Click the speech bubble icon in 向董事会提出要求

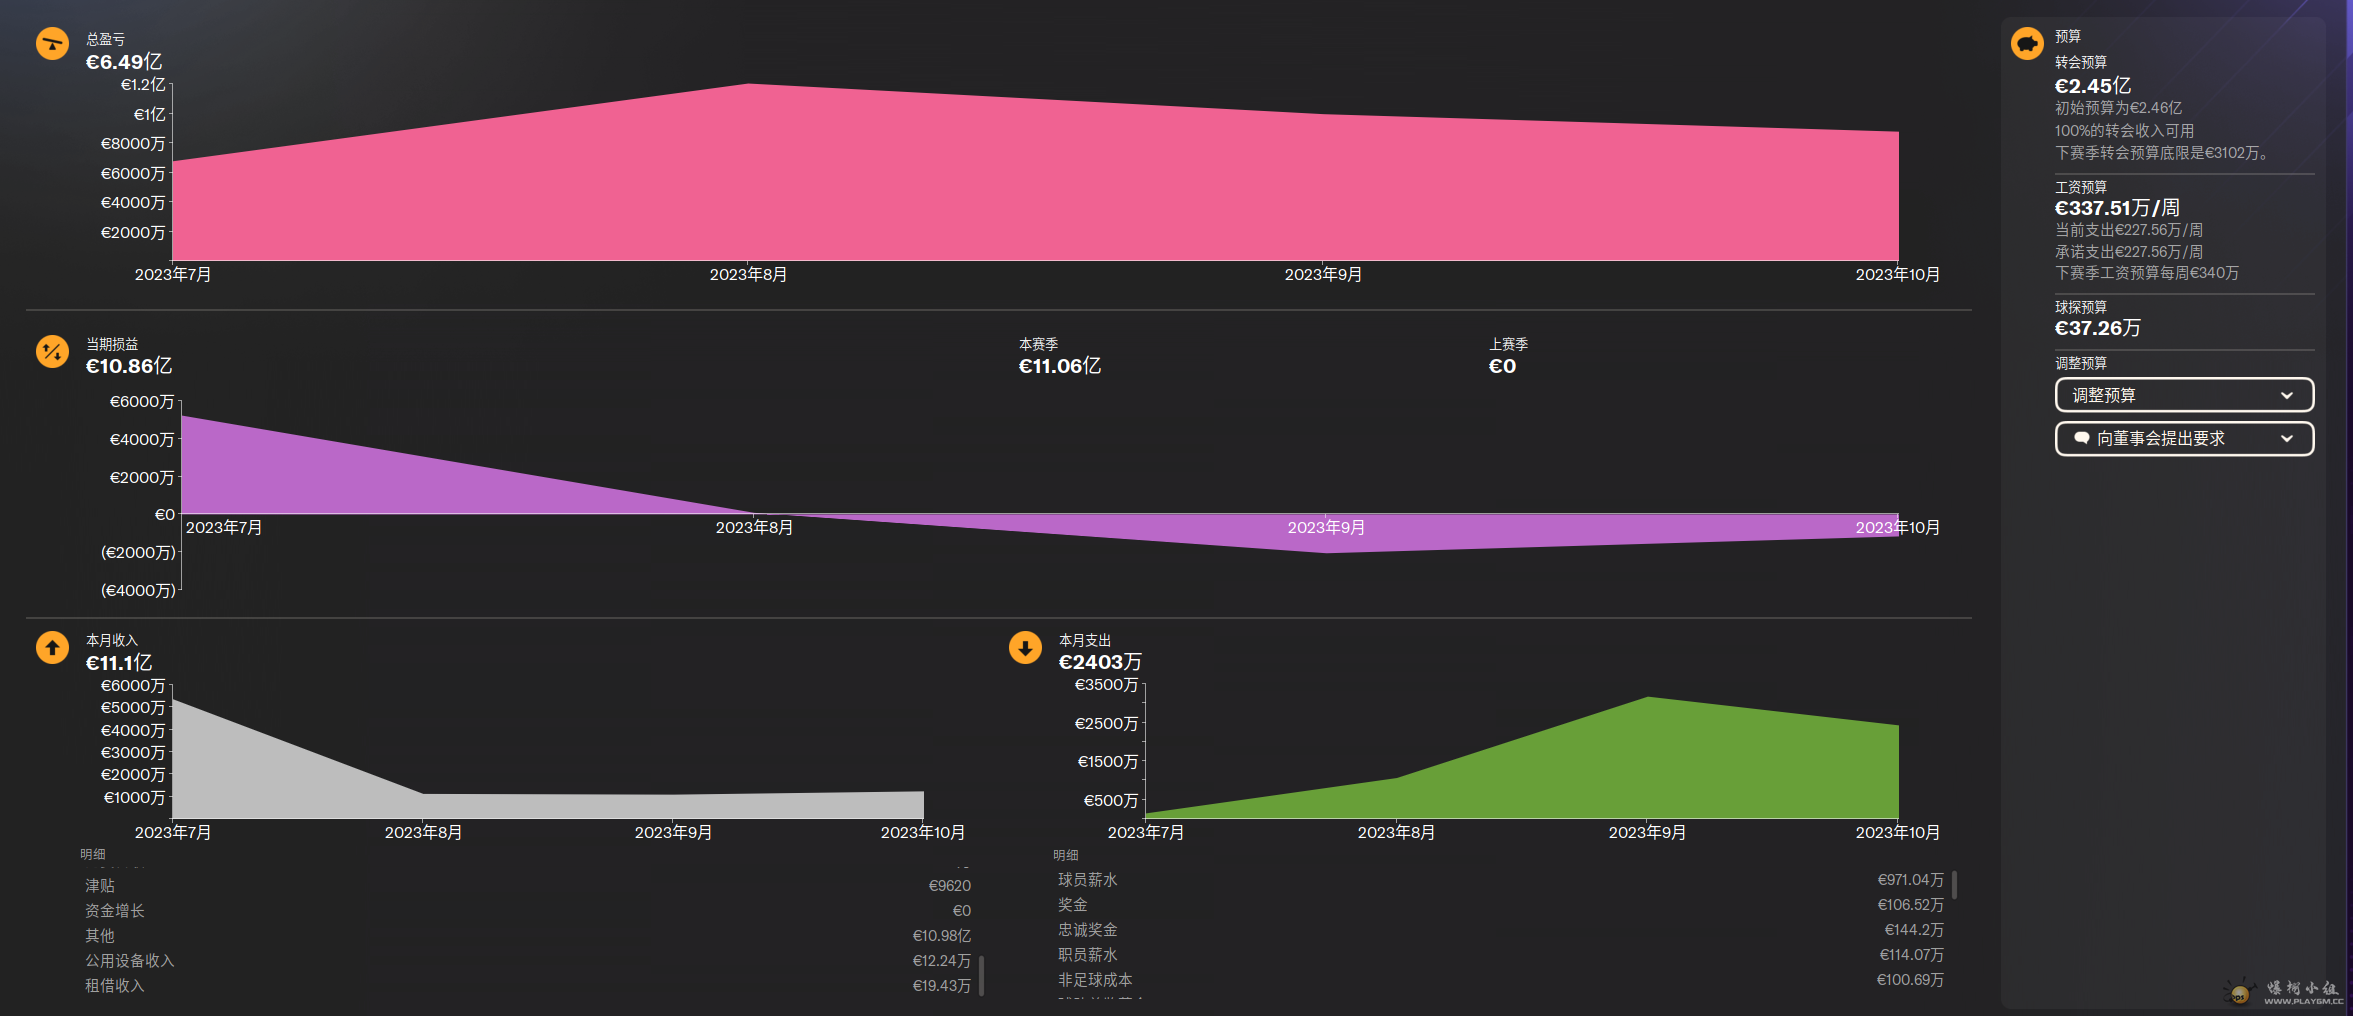coord(2082,438)
